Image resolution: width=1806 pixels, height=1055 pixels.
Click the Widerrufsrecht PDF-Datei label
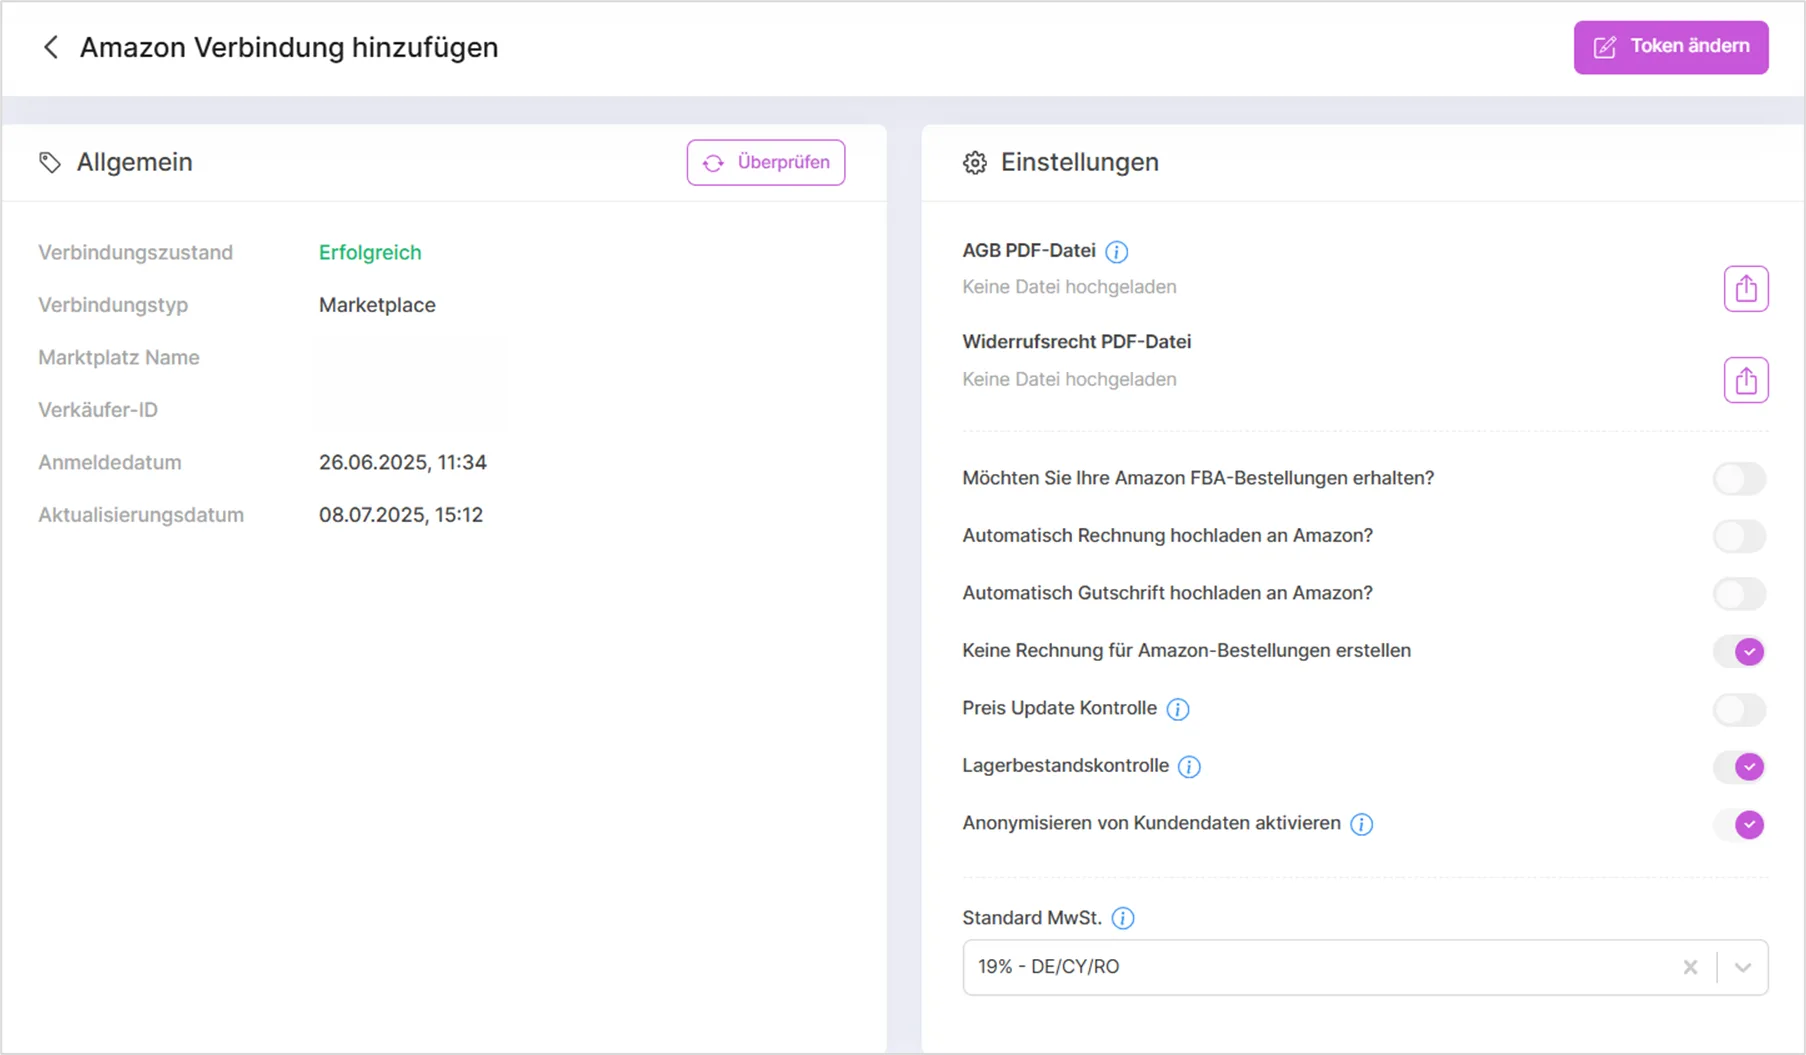coord(1077,342)
